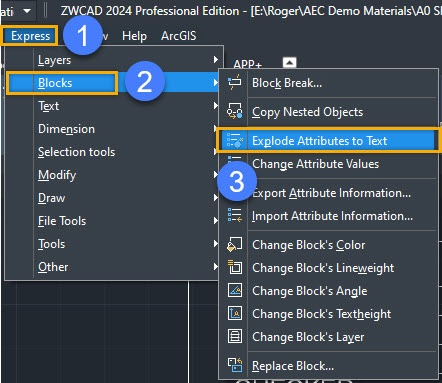Image resolution: width=442 pixels, height=383 pixels.
Task: Expand arrow next to Tools
Action: [216, 244]
